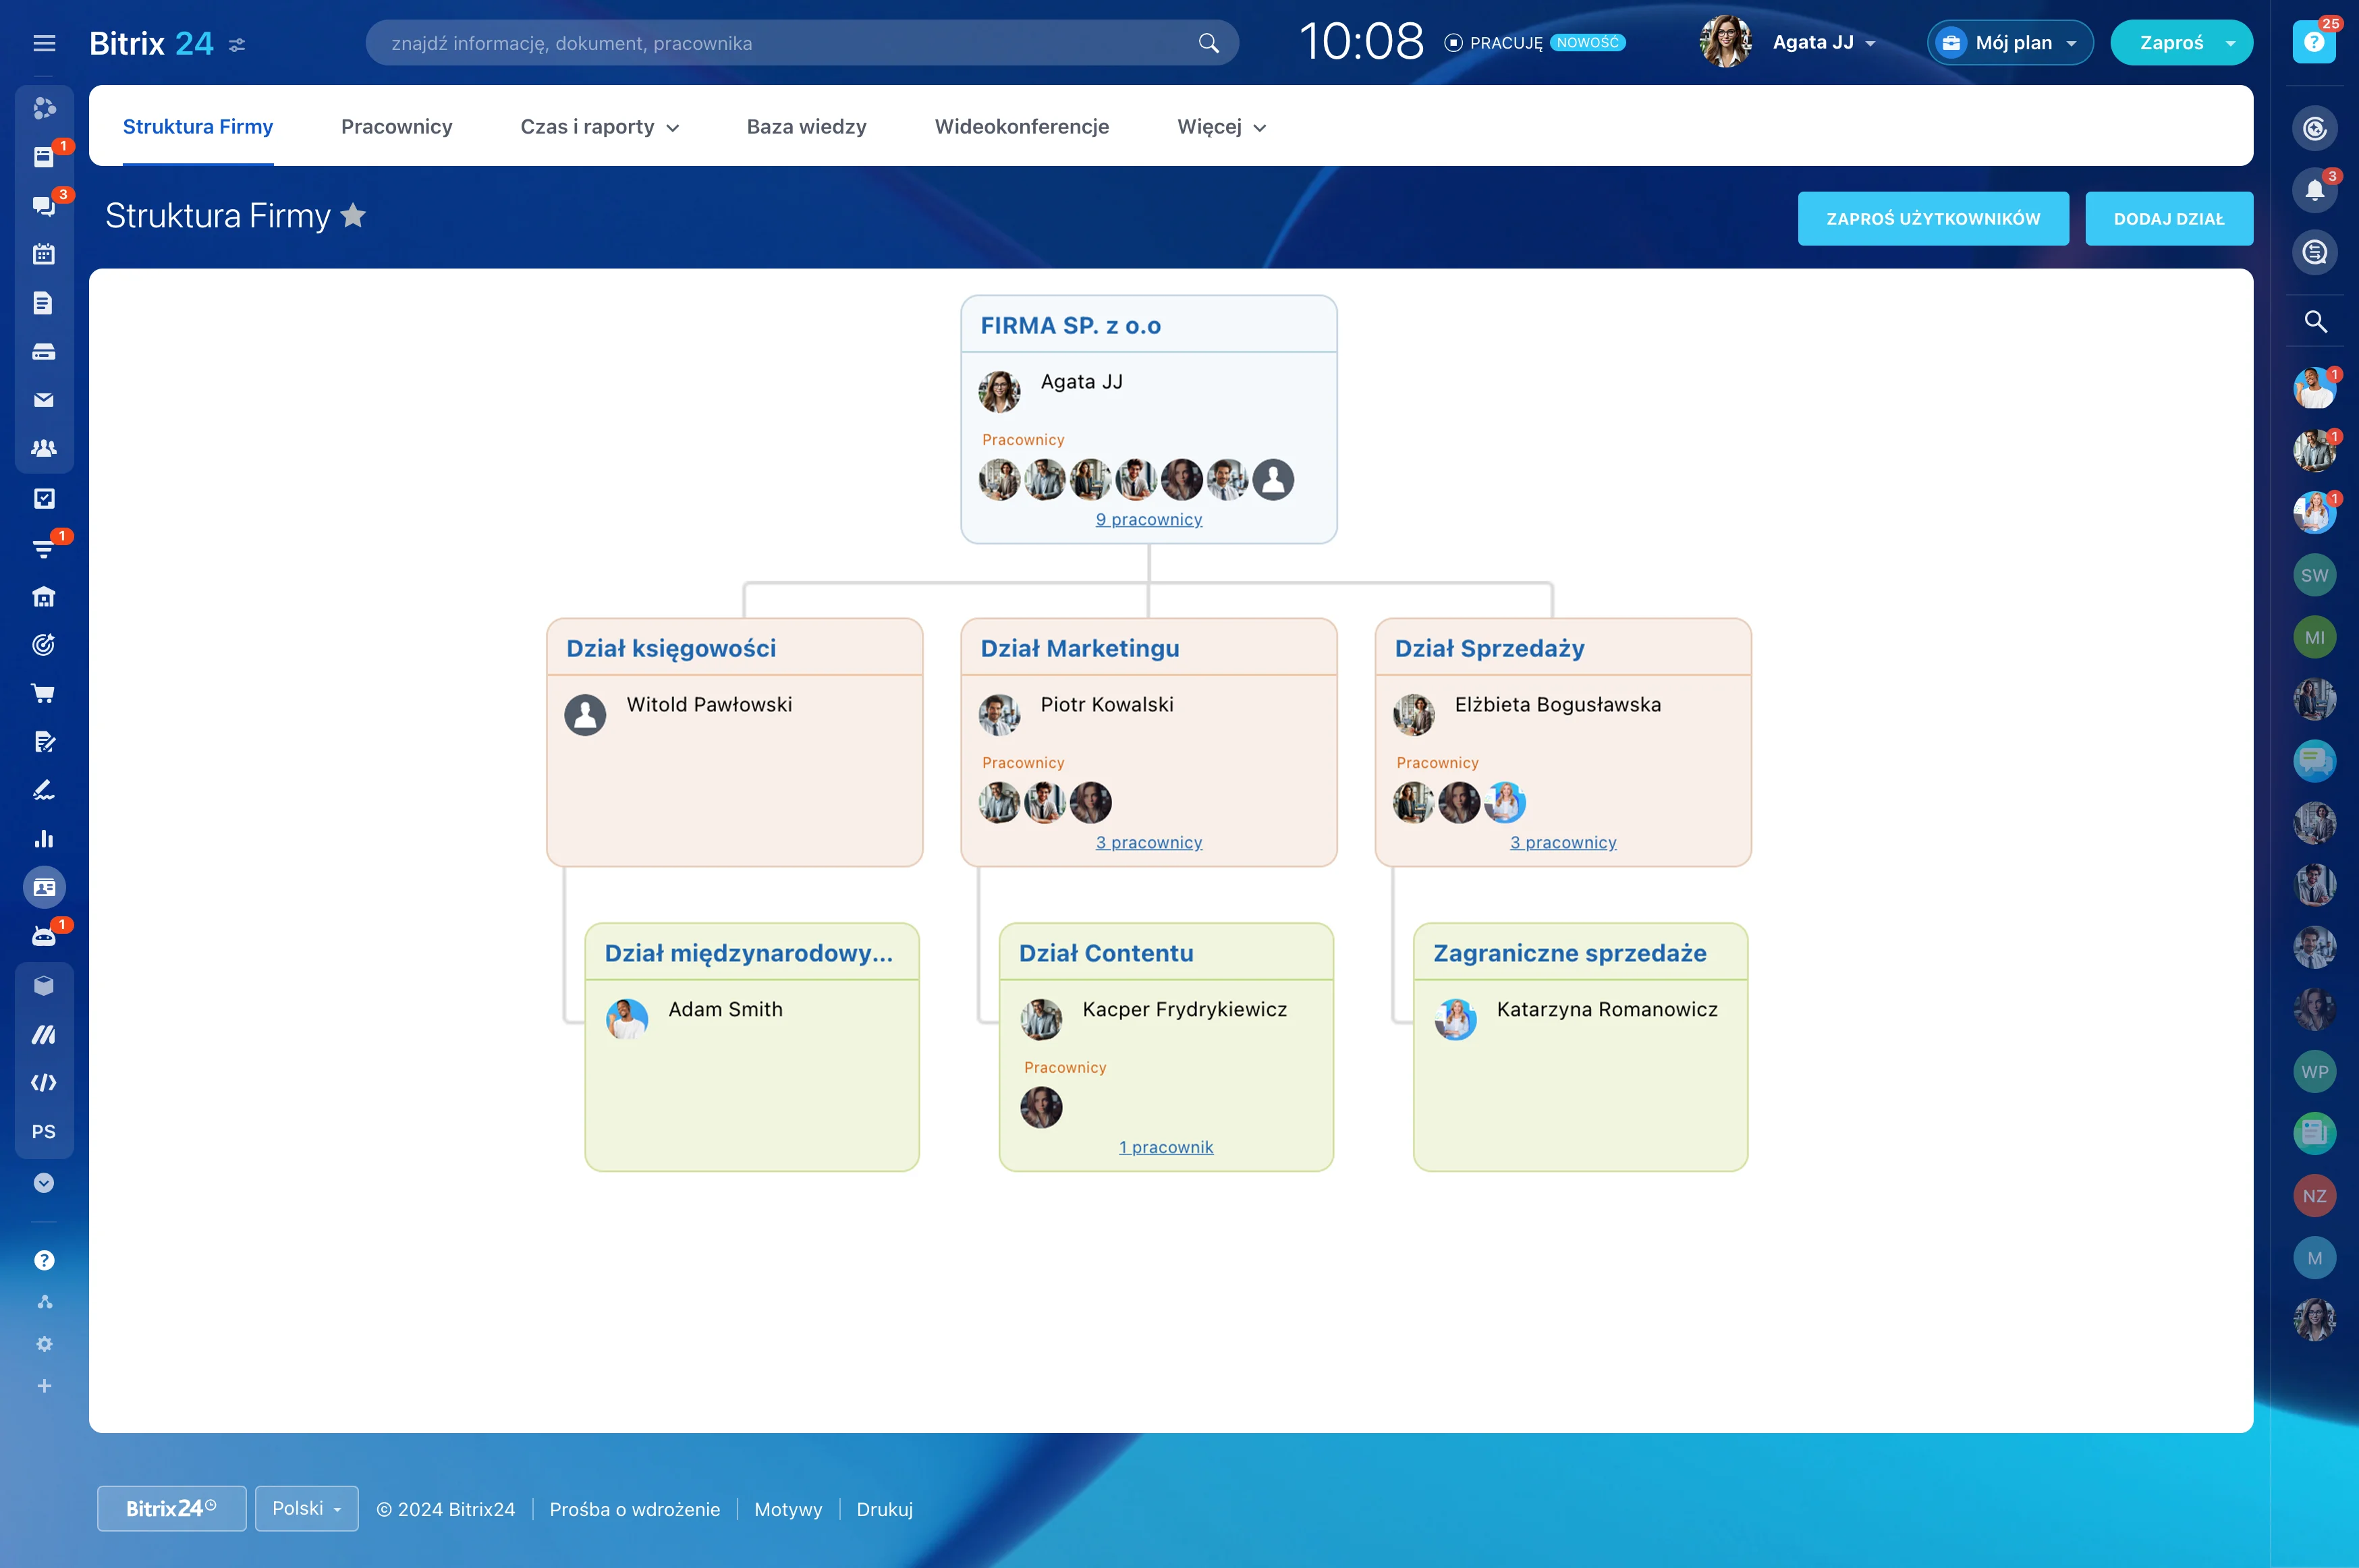This screenshot has width=2359, height=1568.
Task: Open the mail envelope icon in sidebar
Action: [44, 400]
